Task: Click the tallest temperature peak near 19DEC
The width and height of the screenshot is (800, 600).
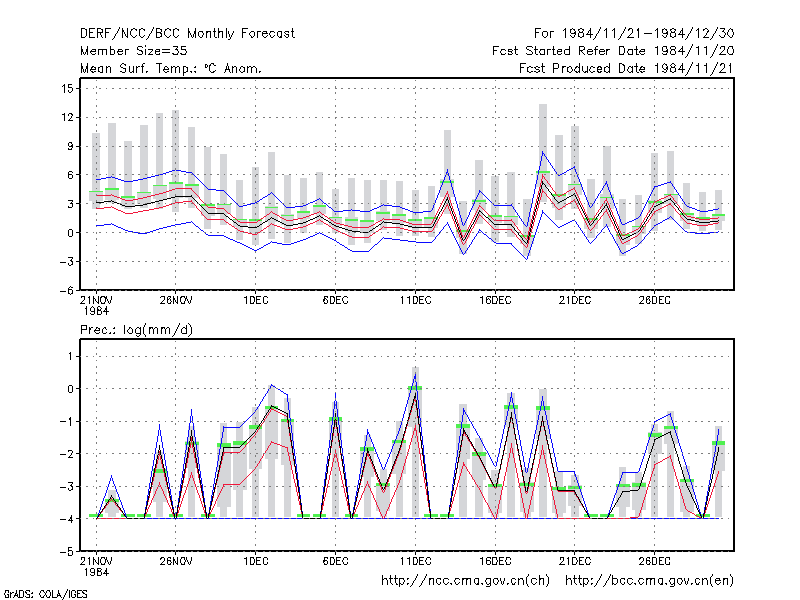Action: tap(543, 152)
